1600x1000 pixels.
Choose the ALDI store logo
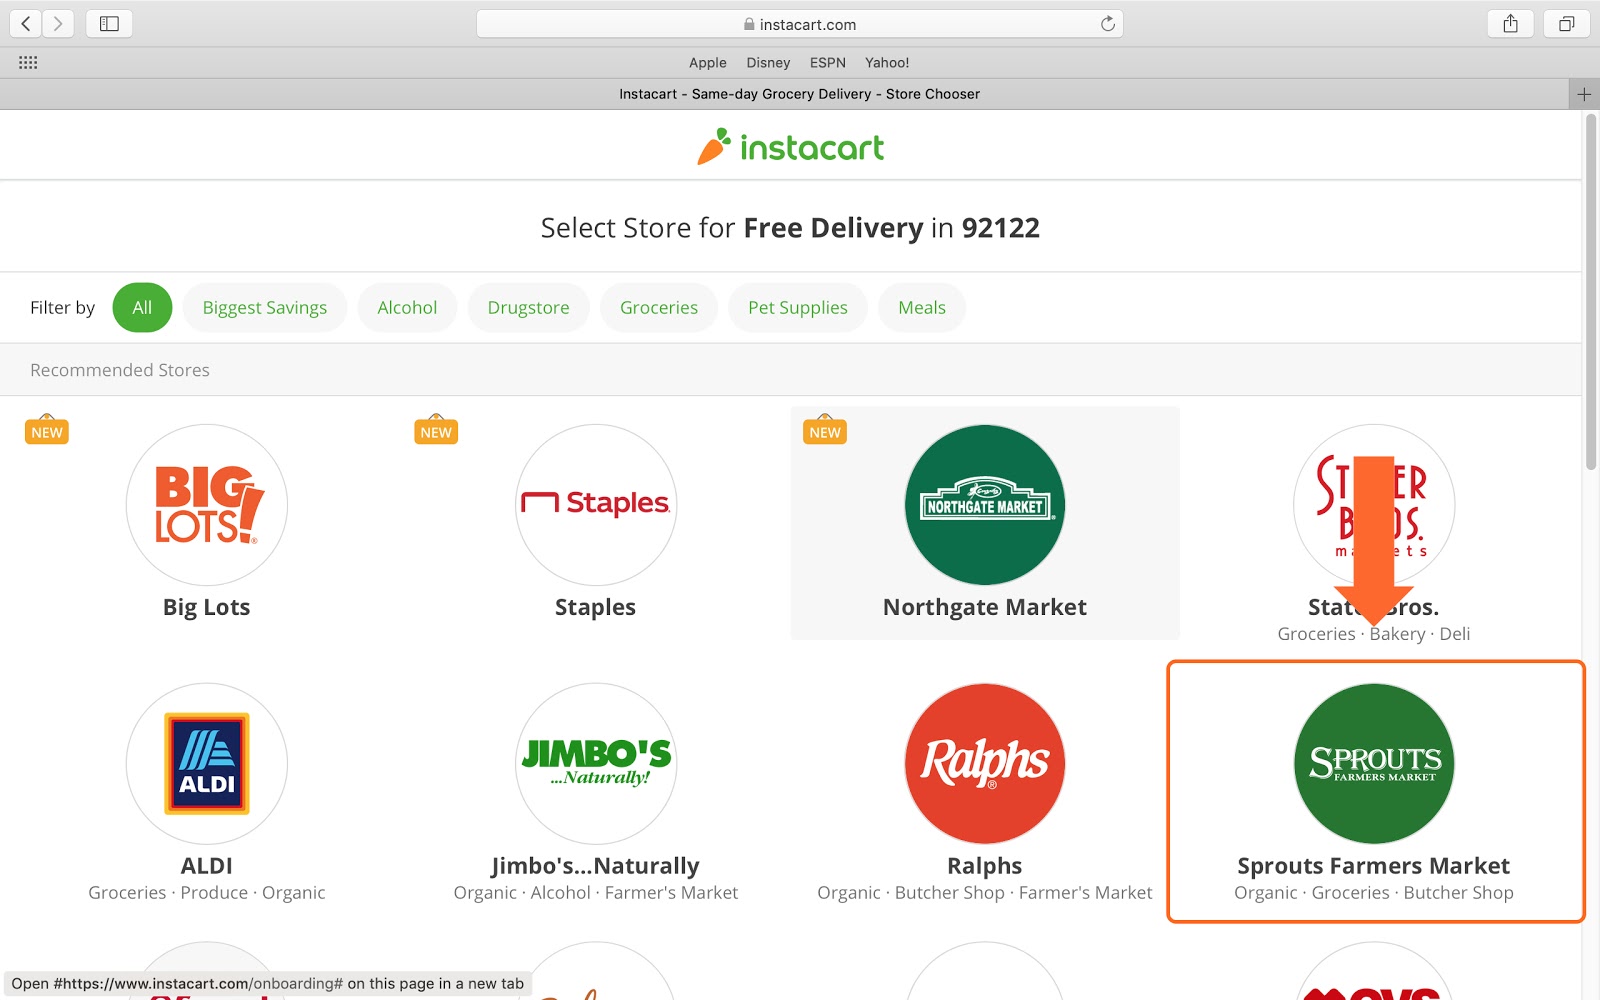(207, 764)
